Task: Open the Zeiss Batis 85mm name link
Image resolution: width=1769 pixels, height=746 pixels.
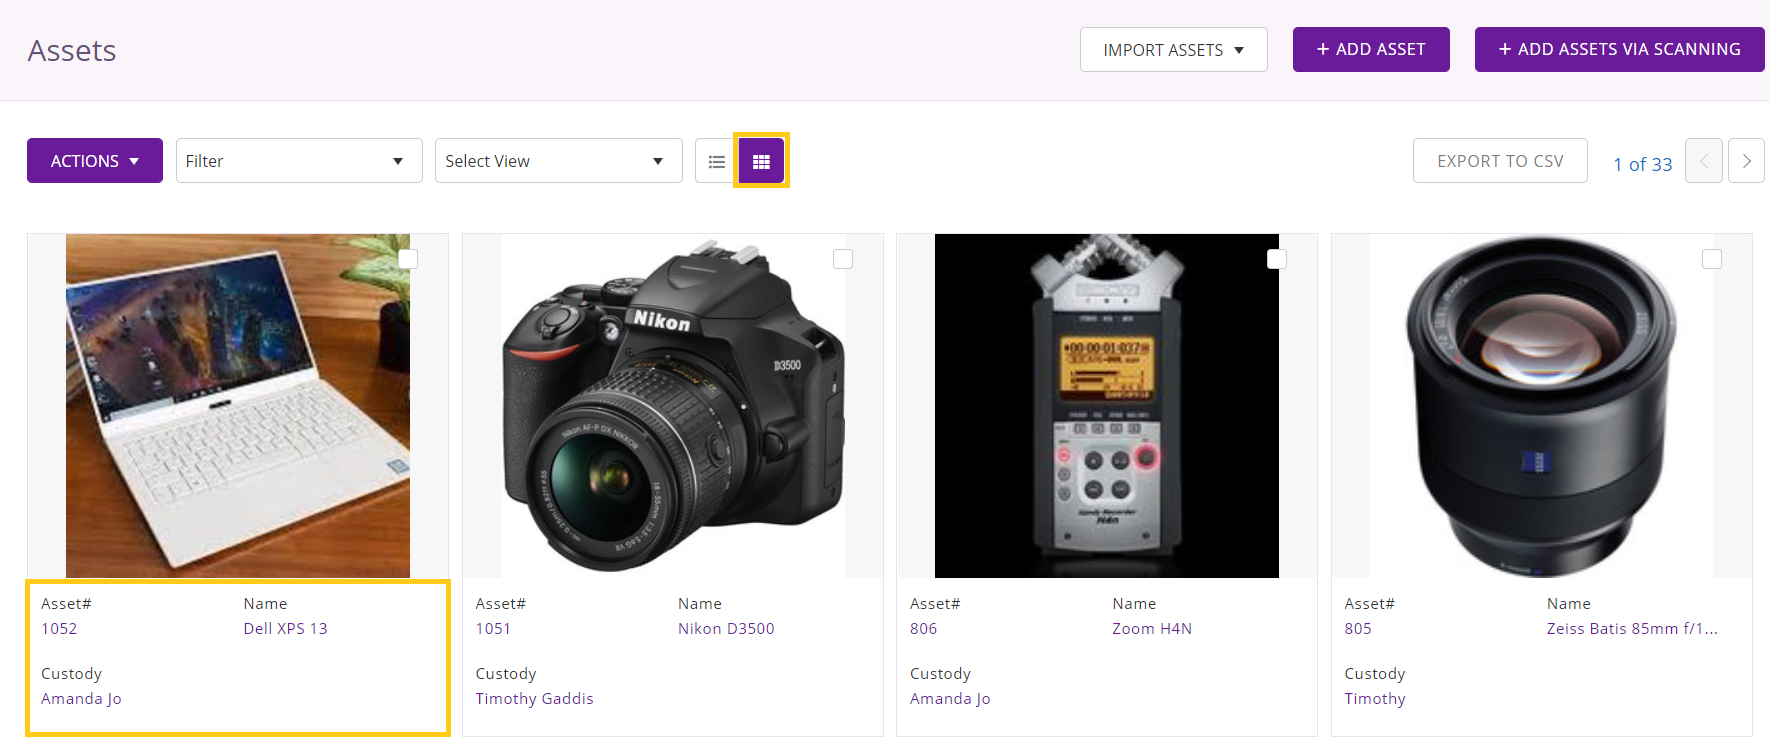Action: (1632, 629)
